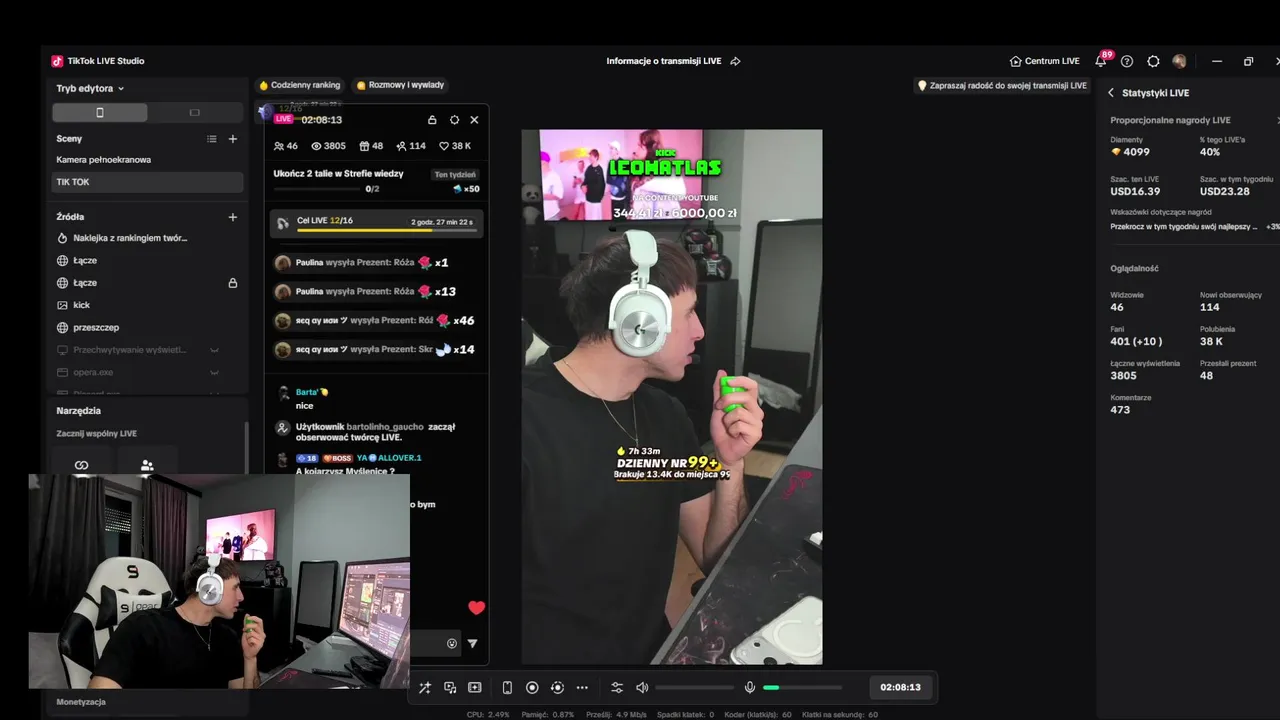The width and height of the screenshot is (1280, 720).
Task: Click the record button in bottom toolbar
Action: pos(532,688)
